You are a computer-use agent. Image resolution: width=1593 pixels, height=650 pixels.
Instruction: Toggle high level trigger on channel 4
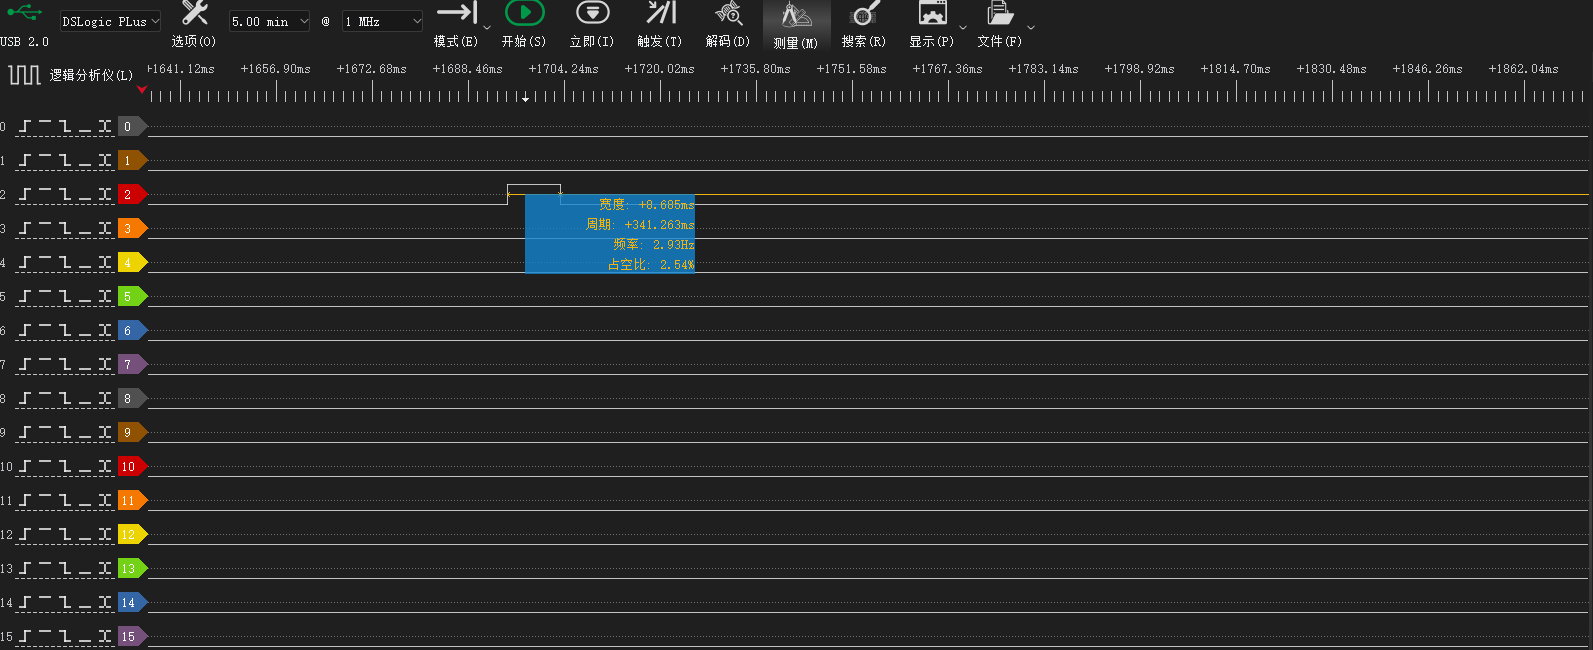[45, 263]
